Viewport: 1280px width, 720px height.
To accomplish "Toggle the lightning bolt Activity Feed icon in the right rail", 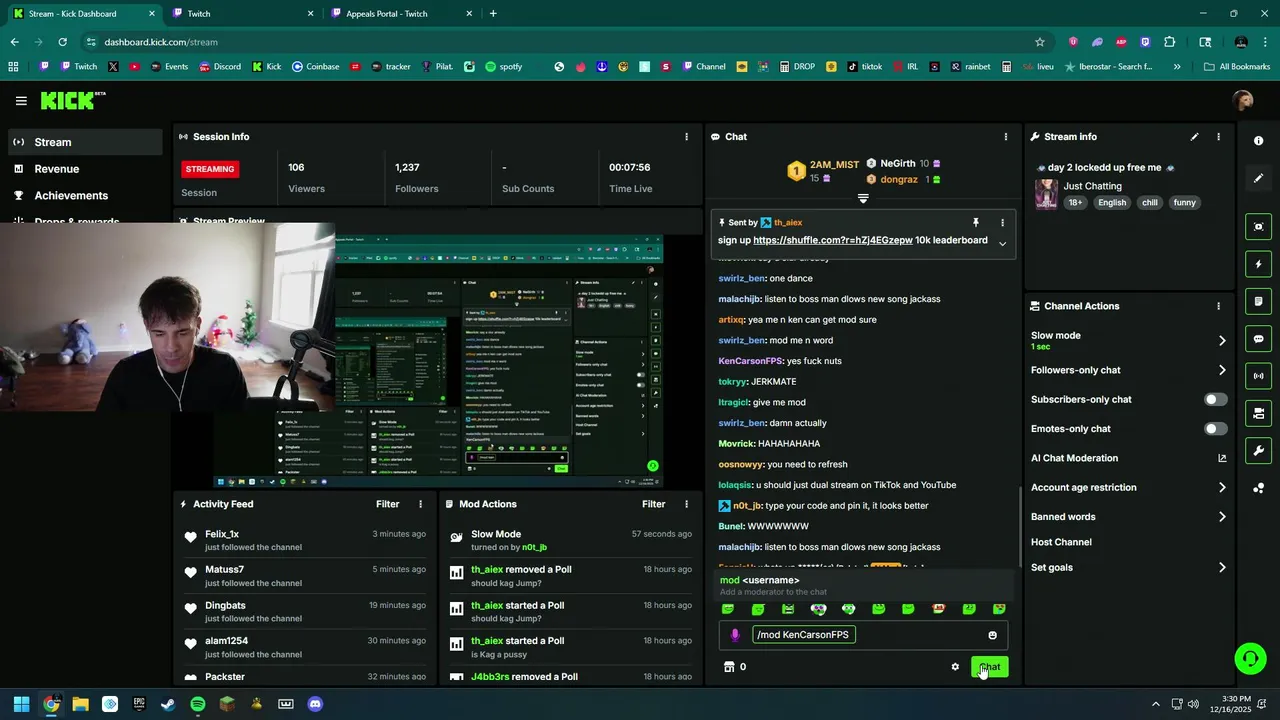I will tap(1258, 264).
